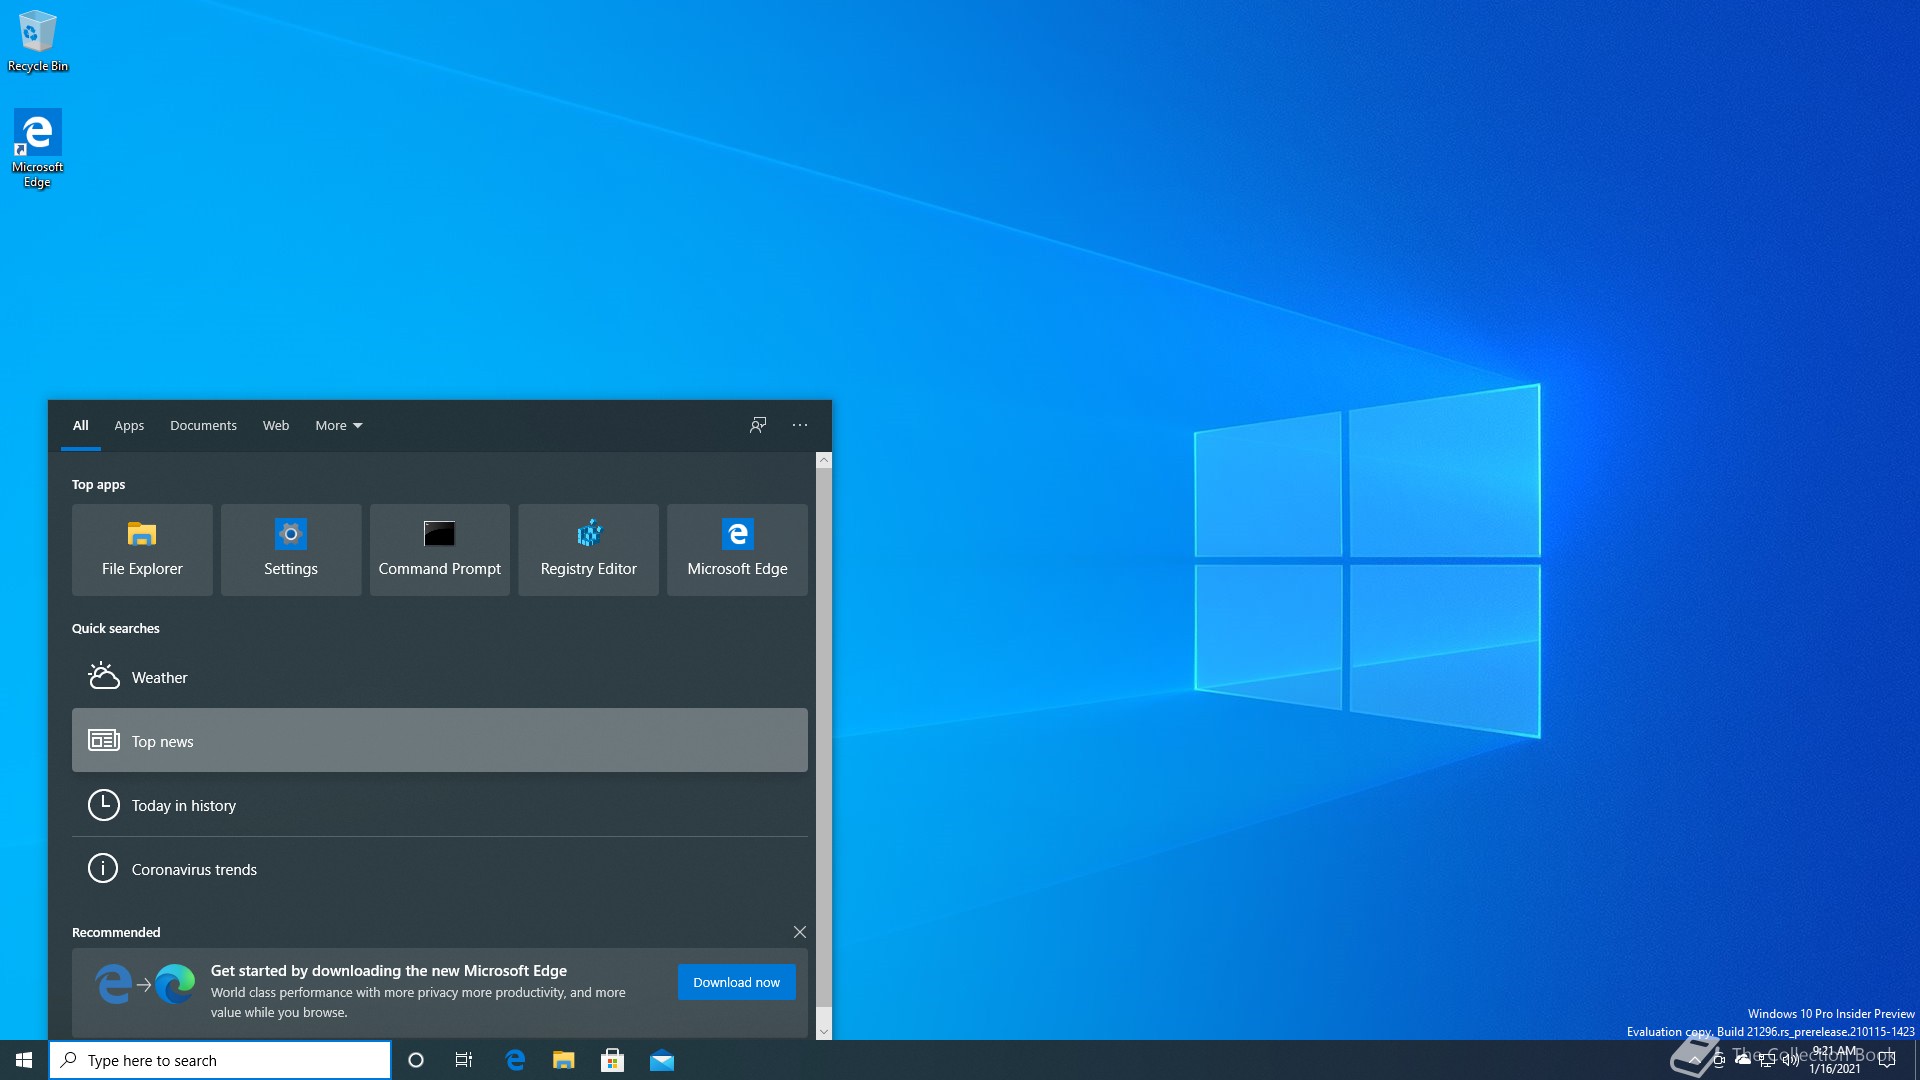The height and width of the screenshot is (1080, 1920).
Task: Open the Microsoft Edge top app tile
Action: (x=737, y=550)
